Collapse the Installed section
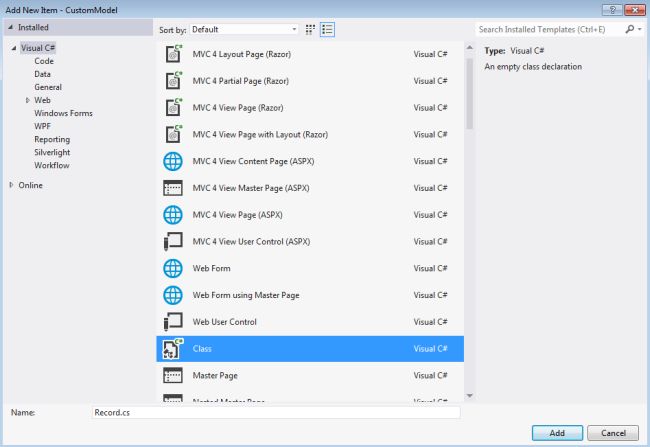 click(10, 27)
